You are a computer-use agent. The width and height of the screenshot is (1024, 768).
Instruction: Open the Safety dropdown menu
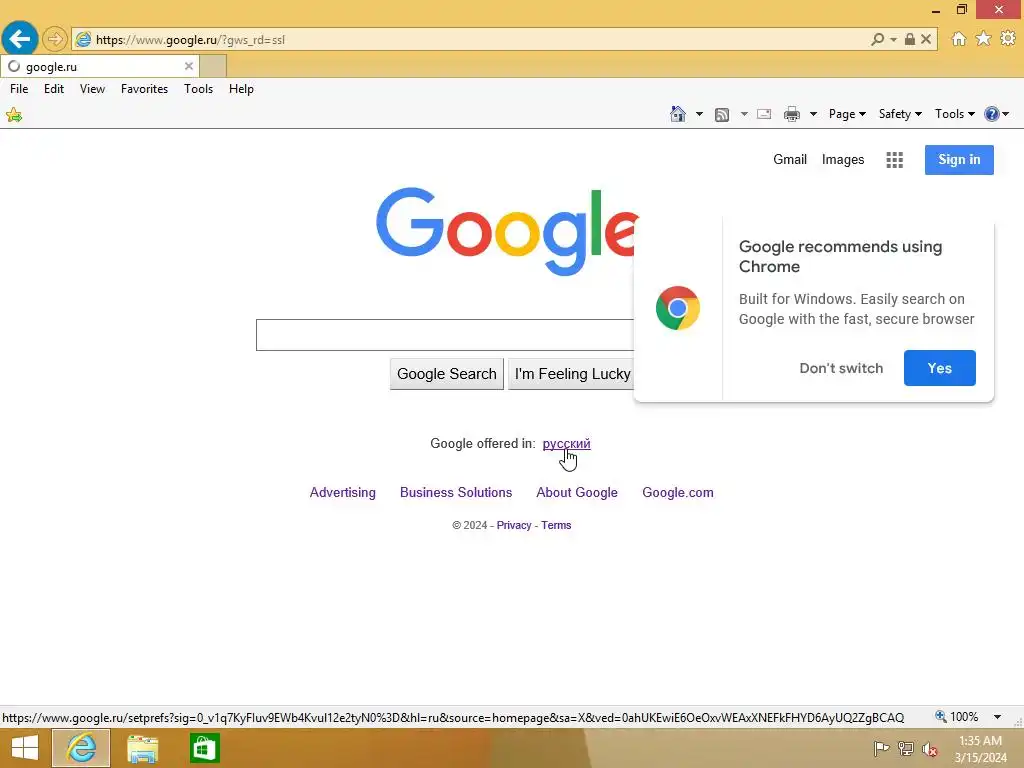click(x=900, y=114)
